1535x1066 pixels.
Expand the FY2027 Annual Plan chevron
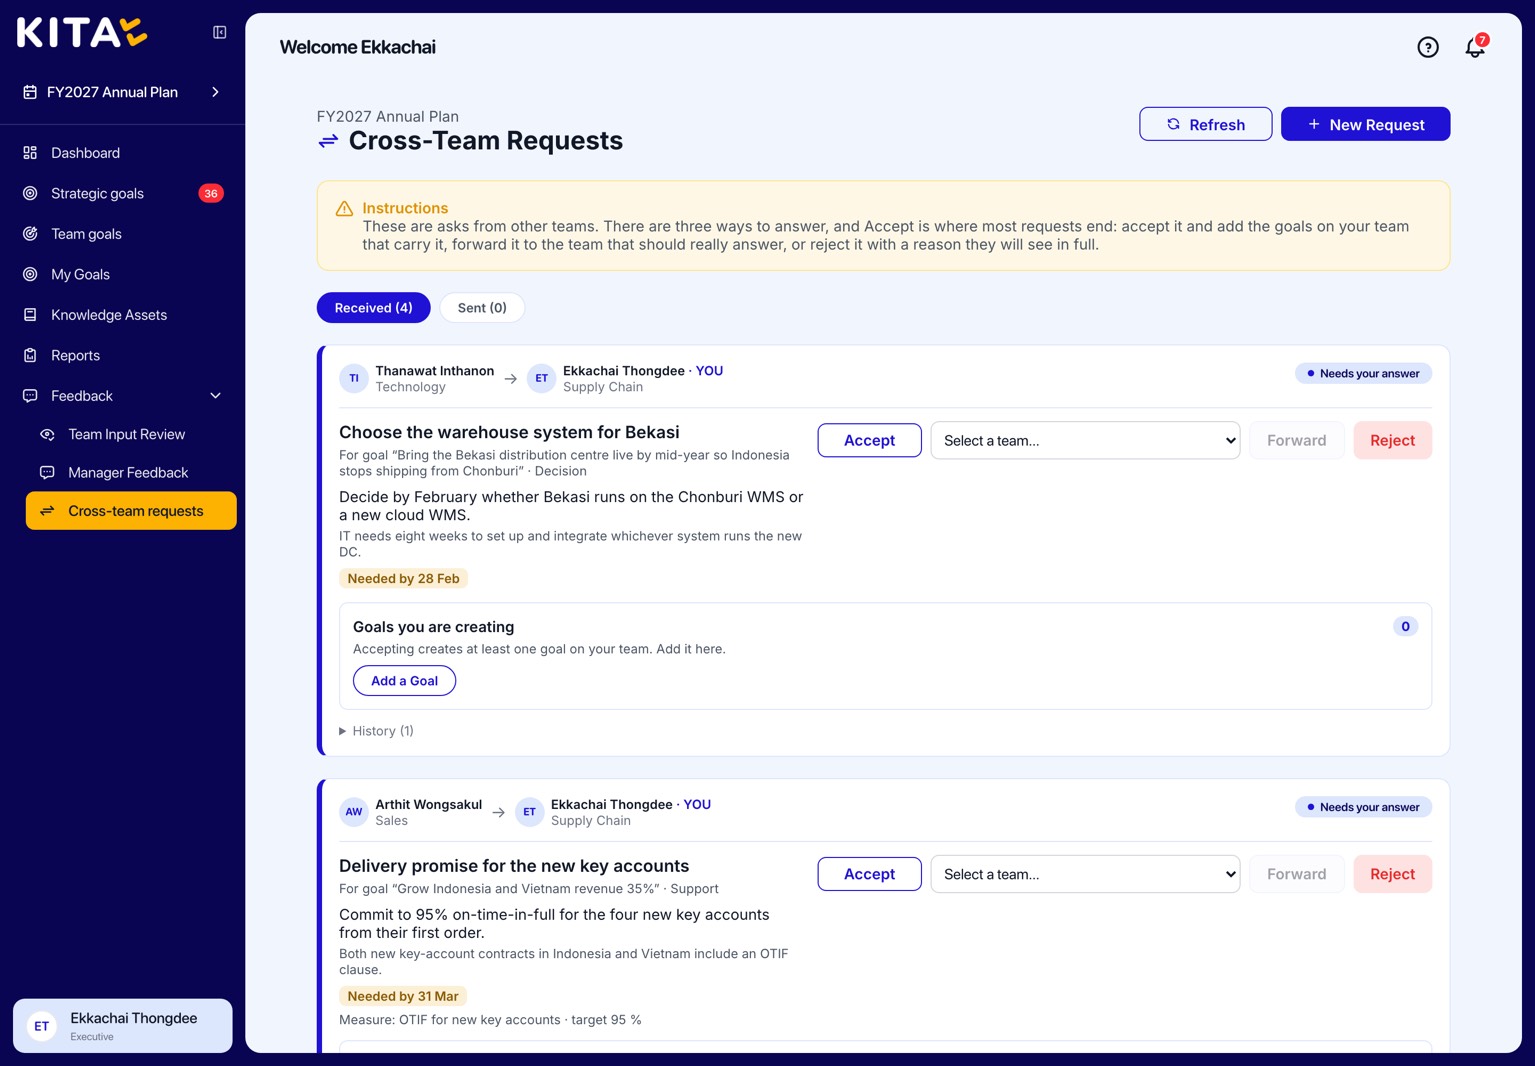tap(216, 92)
